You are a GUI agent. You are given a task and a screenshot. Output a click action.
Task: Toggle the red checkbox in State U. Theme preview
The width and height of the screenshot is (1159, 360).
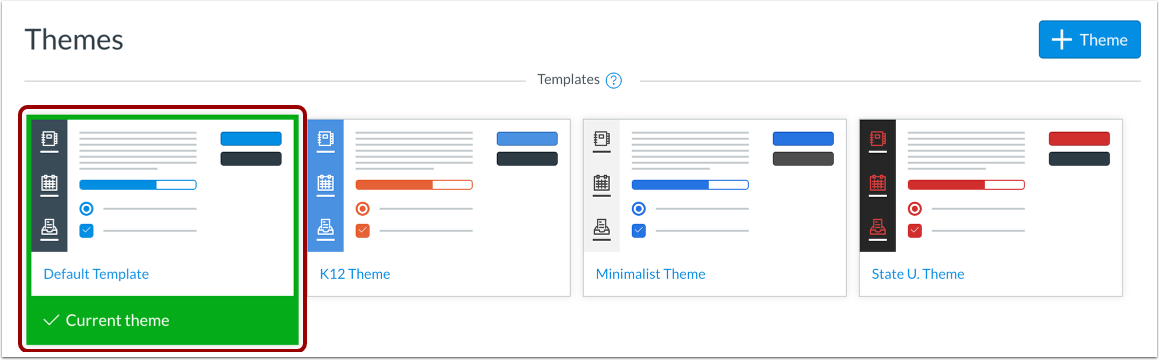coord(915,231)
